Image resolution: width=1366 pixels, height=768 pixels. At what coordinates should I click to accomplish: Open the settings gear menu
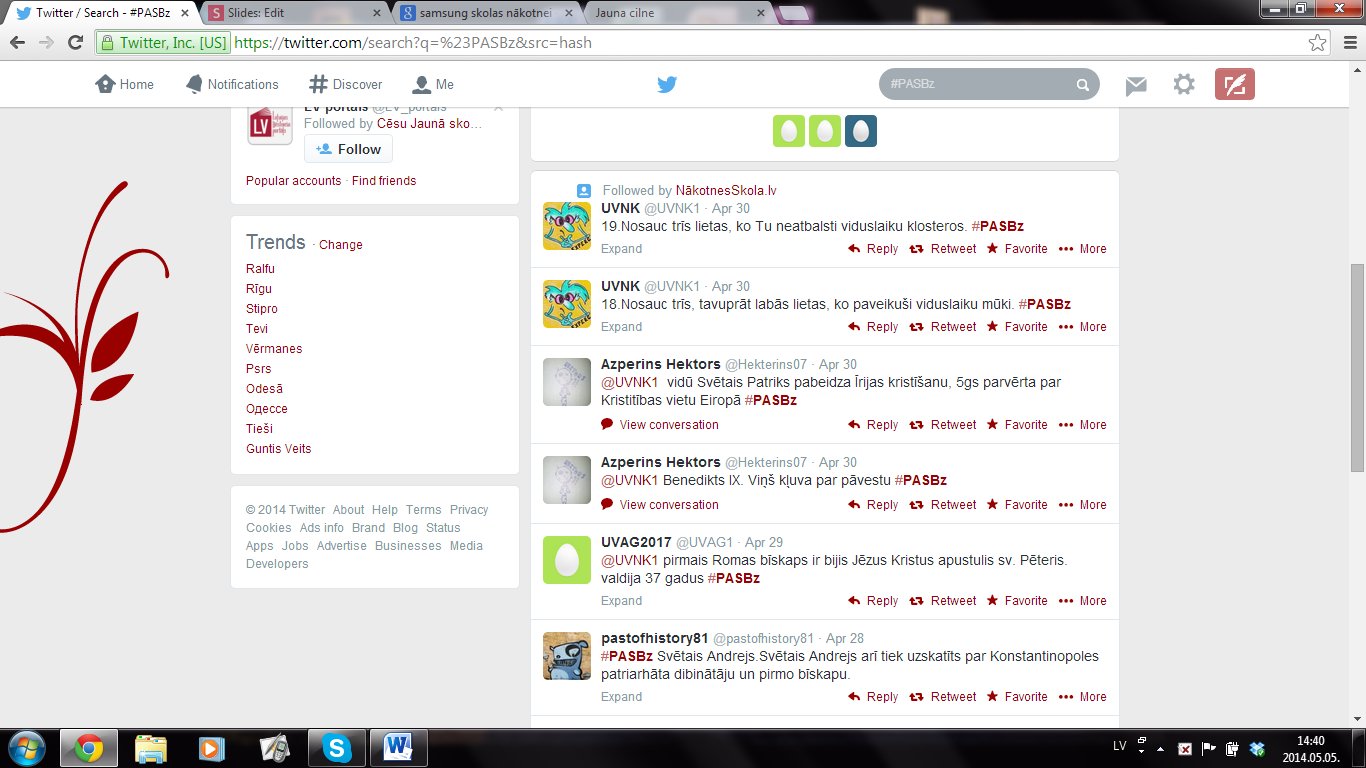tap(1184, 85)
